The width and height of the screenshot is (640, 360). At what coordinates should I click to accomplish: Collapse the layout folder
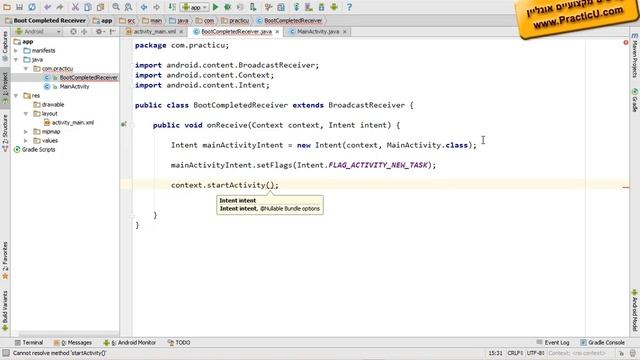click(x=26, y=113)
